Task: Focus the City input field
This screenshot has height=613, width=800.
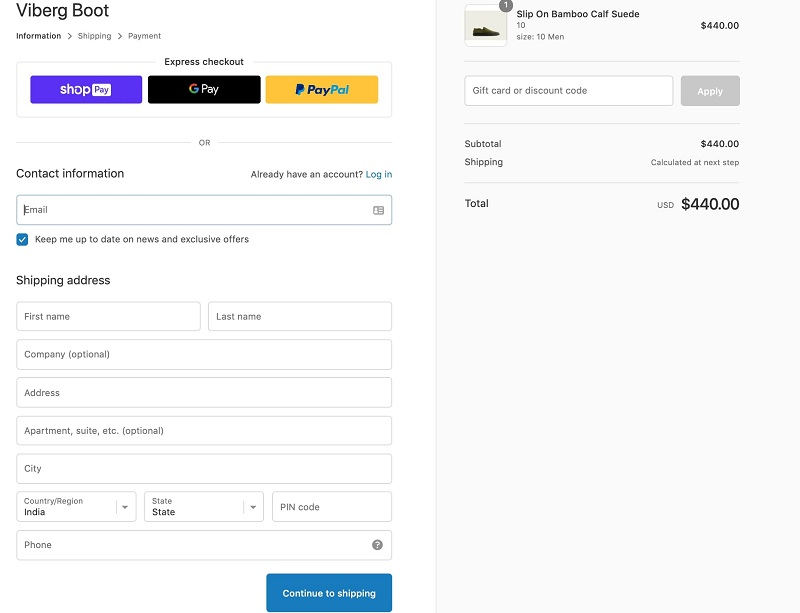Action: (x=204, y=469)
